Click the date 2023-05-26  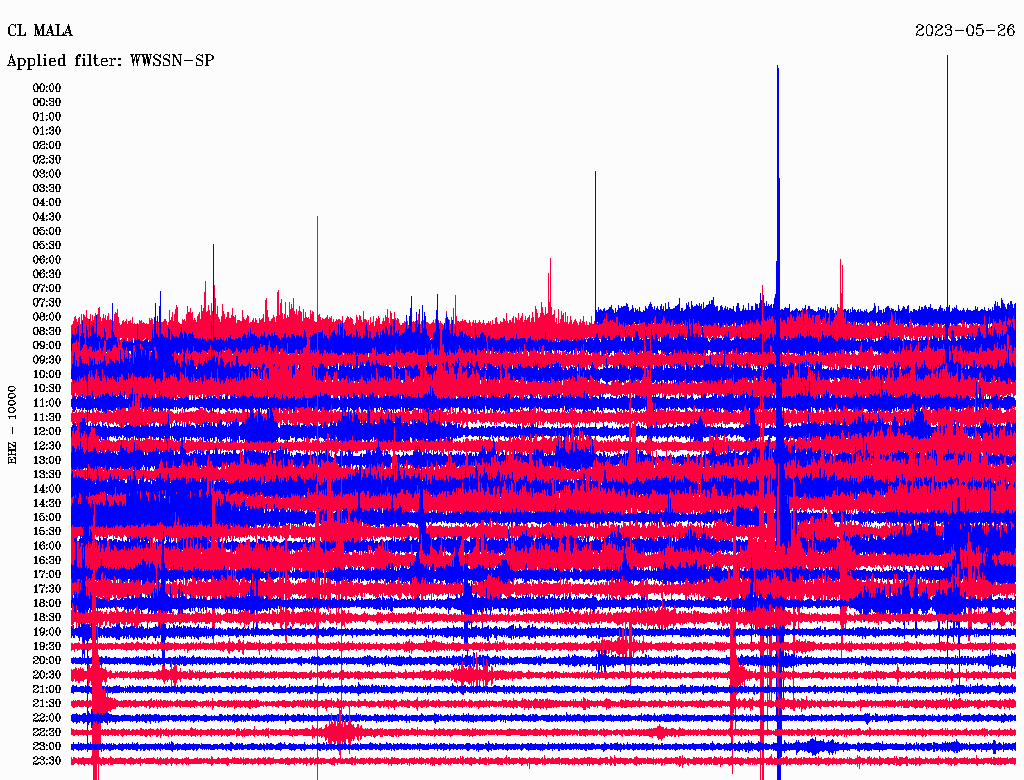(965, 31)
